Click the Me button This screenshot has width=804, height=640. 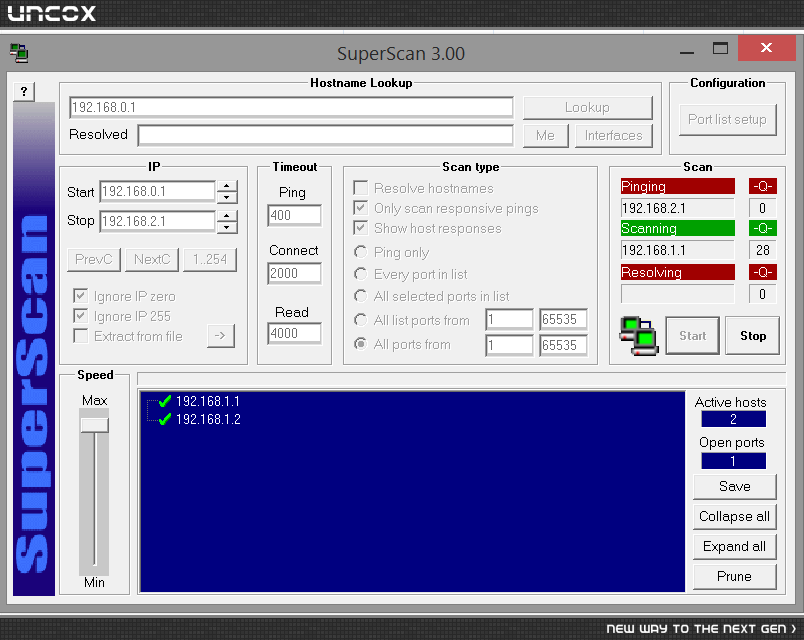coord(546,135)
